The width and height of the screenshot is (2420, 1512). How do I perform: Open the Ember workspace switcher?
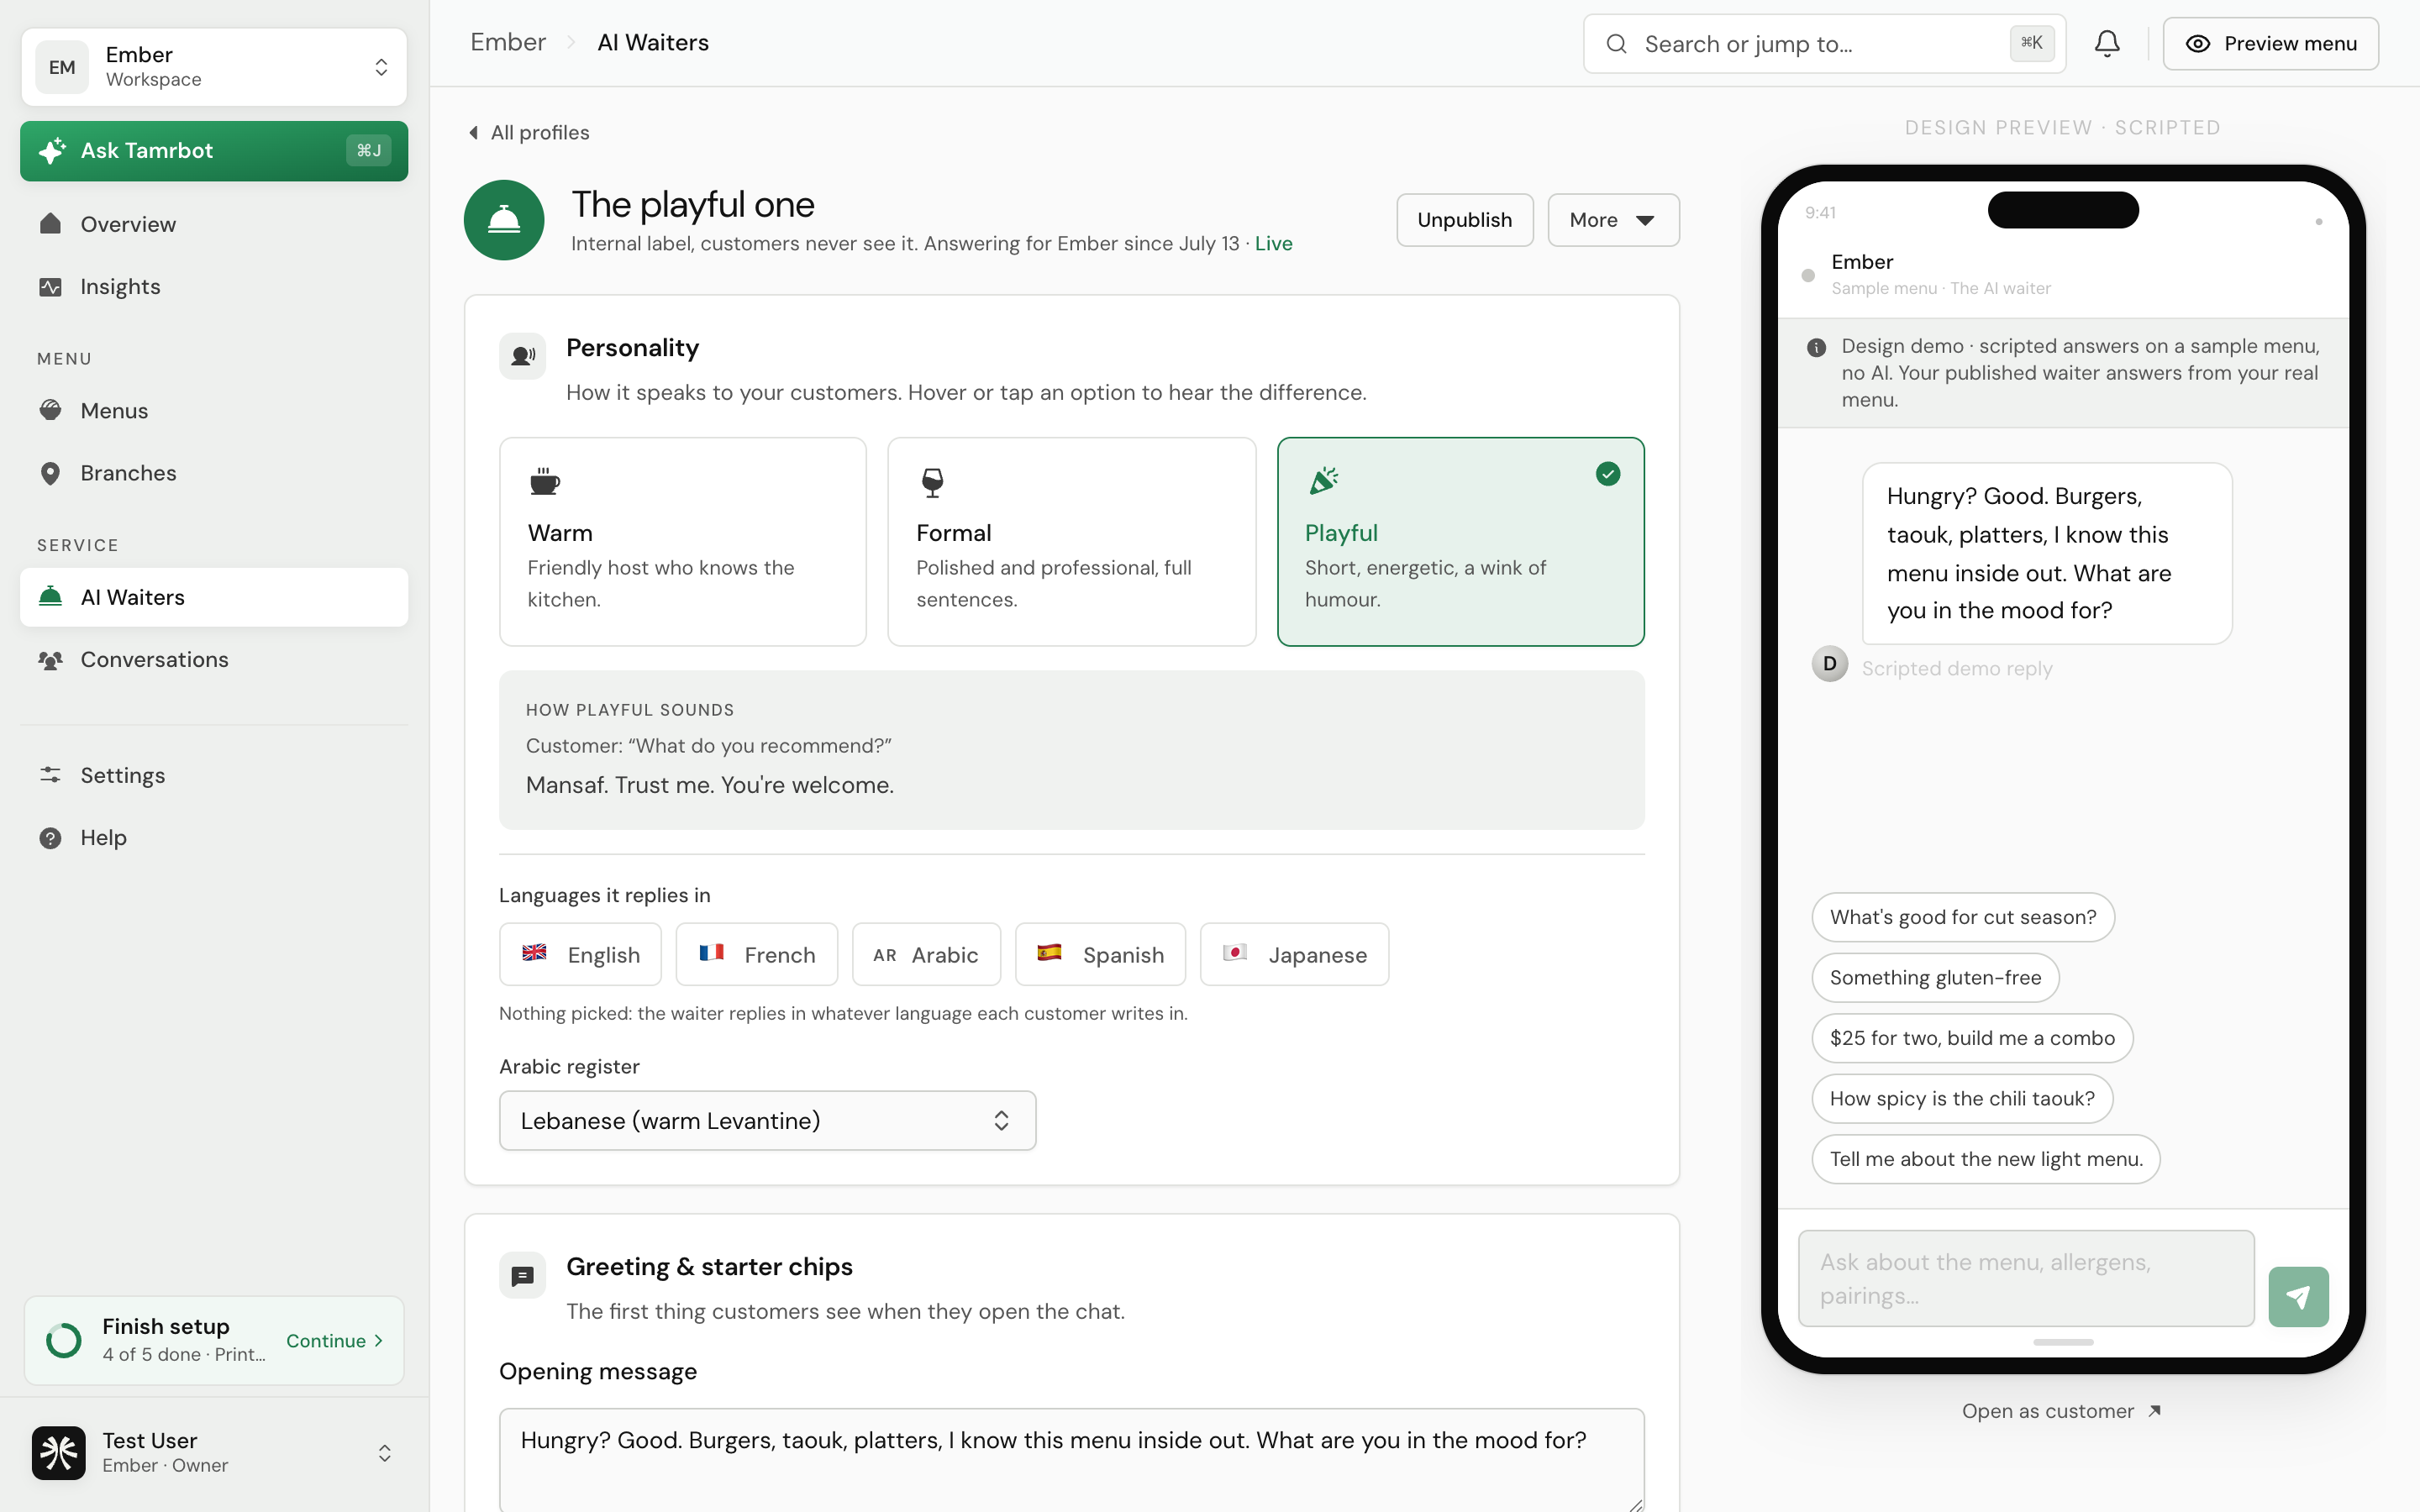point(214,67)
